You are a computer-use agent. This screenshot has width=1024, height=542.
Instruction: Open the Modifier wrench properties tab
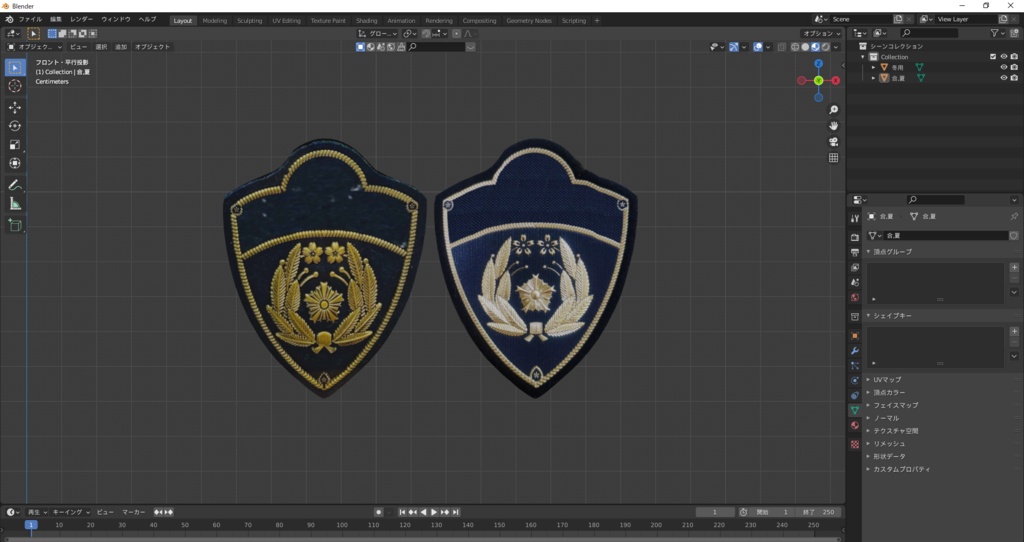pos(854,351)
